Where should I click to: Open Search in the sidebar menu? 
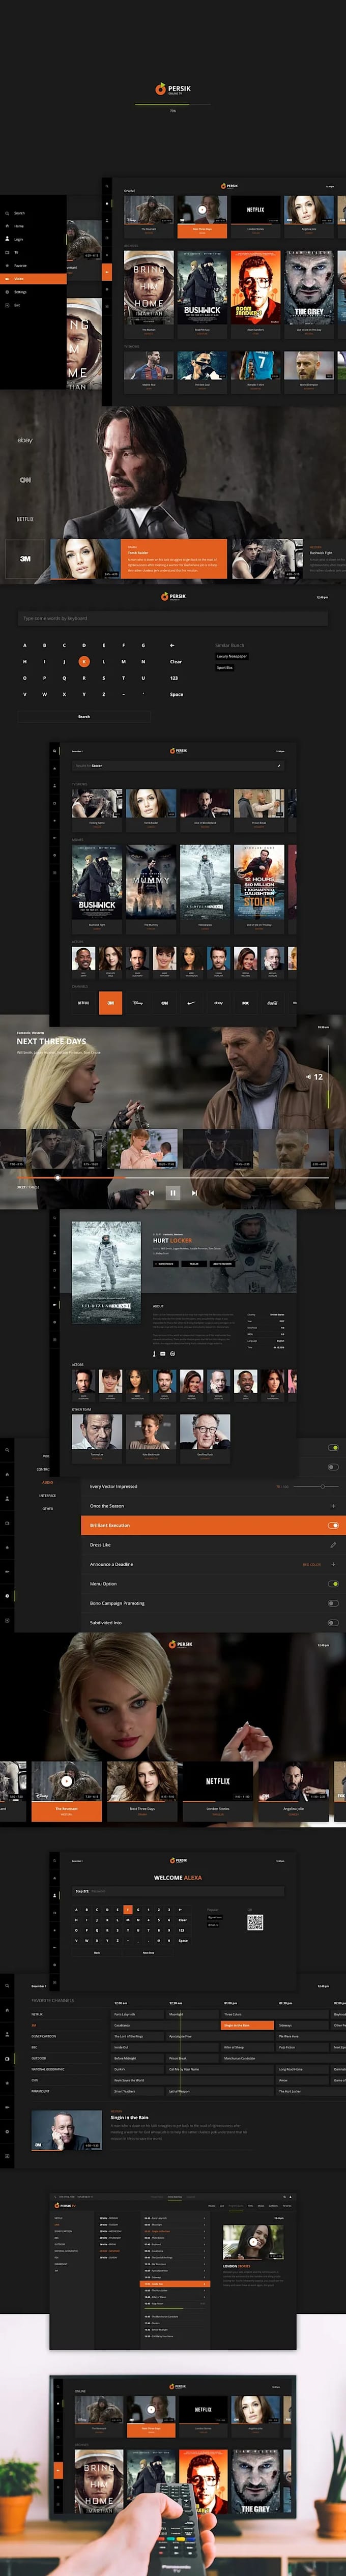19,213
